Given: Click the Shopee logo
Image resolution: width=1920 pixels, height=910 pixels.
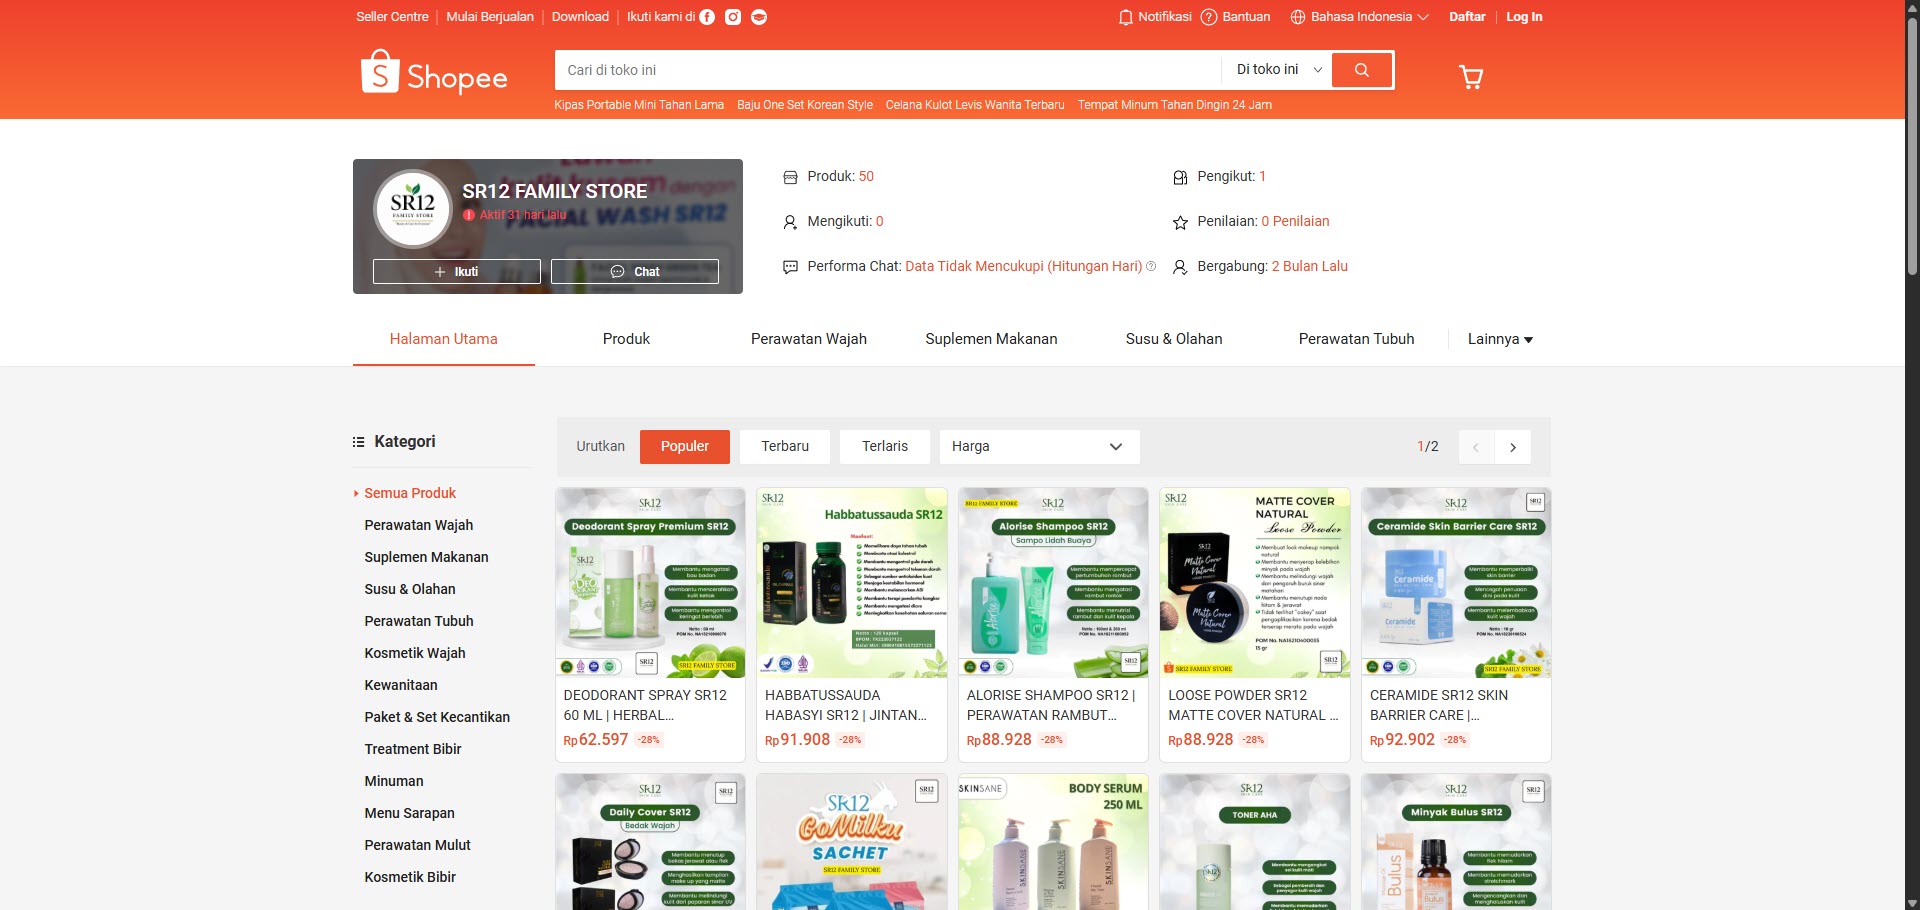Looking at the screenshot, I should click(x=434, y=73).
